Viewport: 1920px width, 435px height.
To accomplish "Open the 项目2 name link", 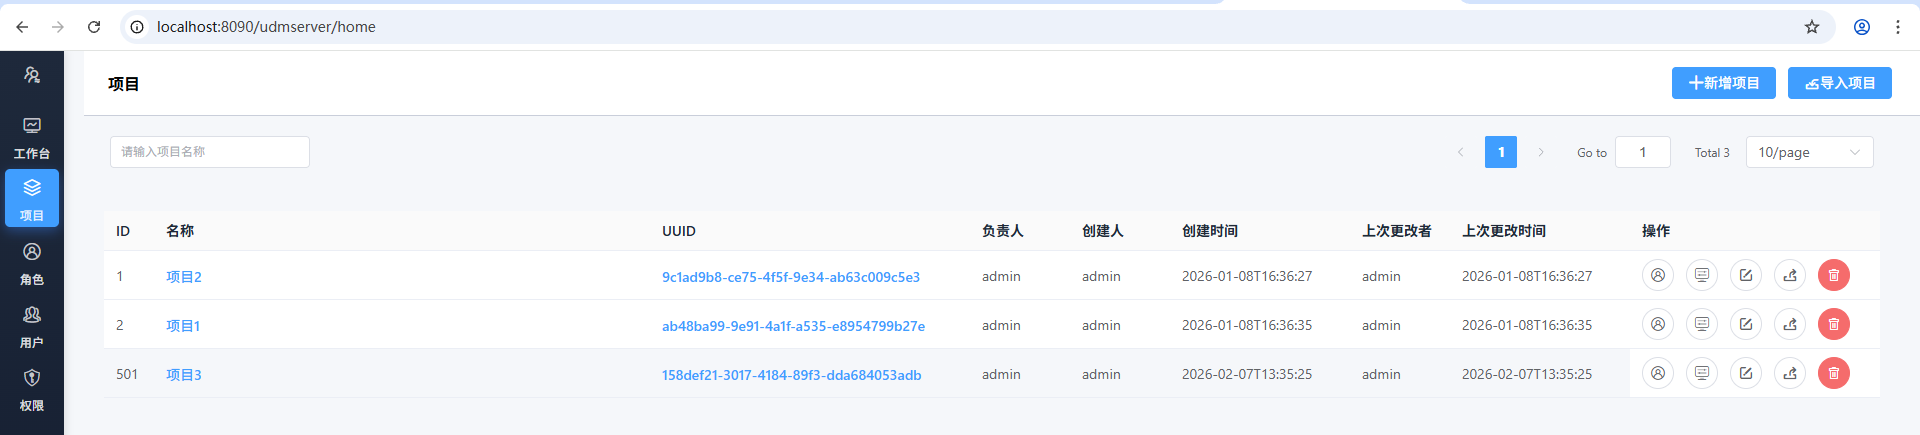I will (x=184, y=277).
